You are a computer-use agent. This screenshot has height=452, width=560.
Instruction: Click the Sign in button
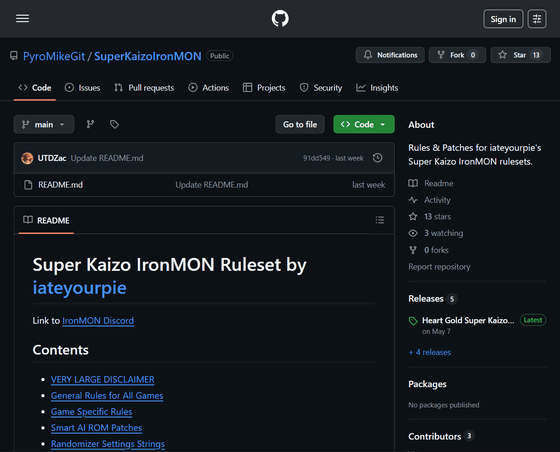pyautogui.click(x=503, y=19)
